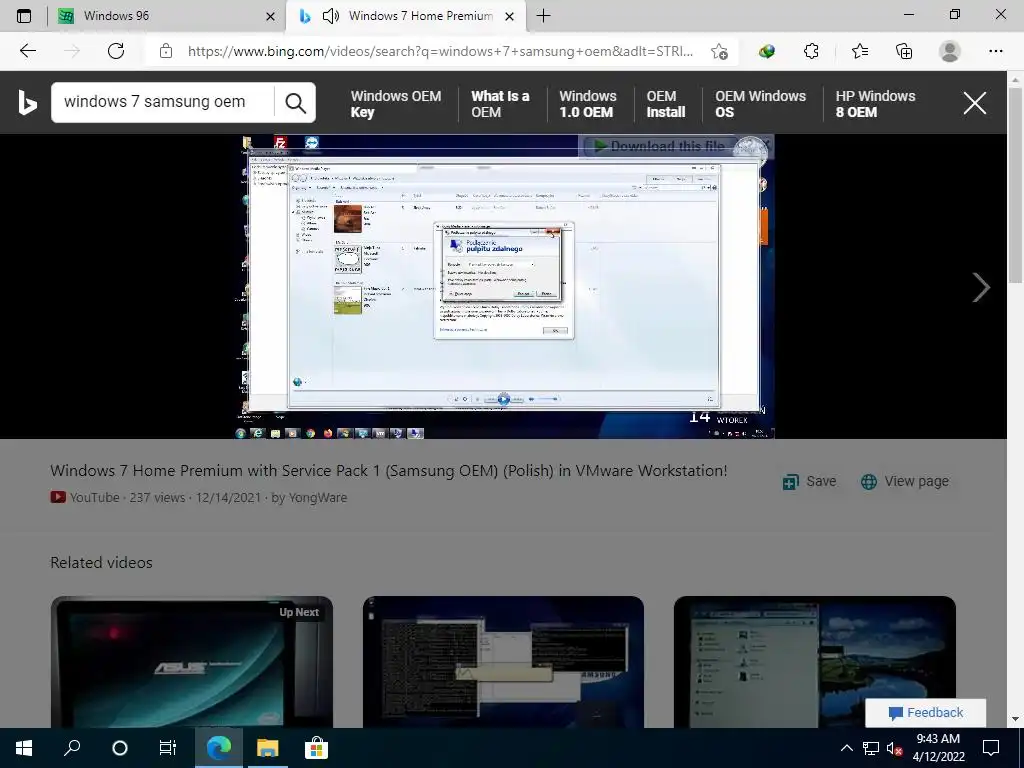1024x768 pixels.
Task: Choose the OEM Install suggestion
Action: 665,104
